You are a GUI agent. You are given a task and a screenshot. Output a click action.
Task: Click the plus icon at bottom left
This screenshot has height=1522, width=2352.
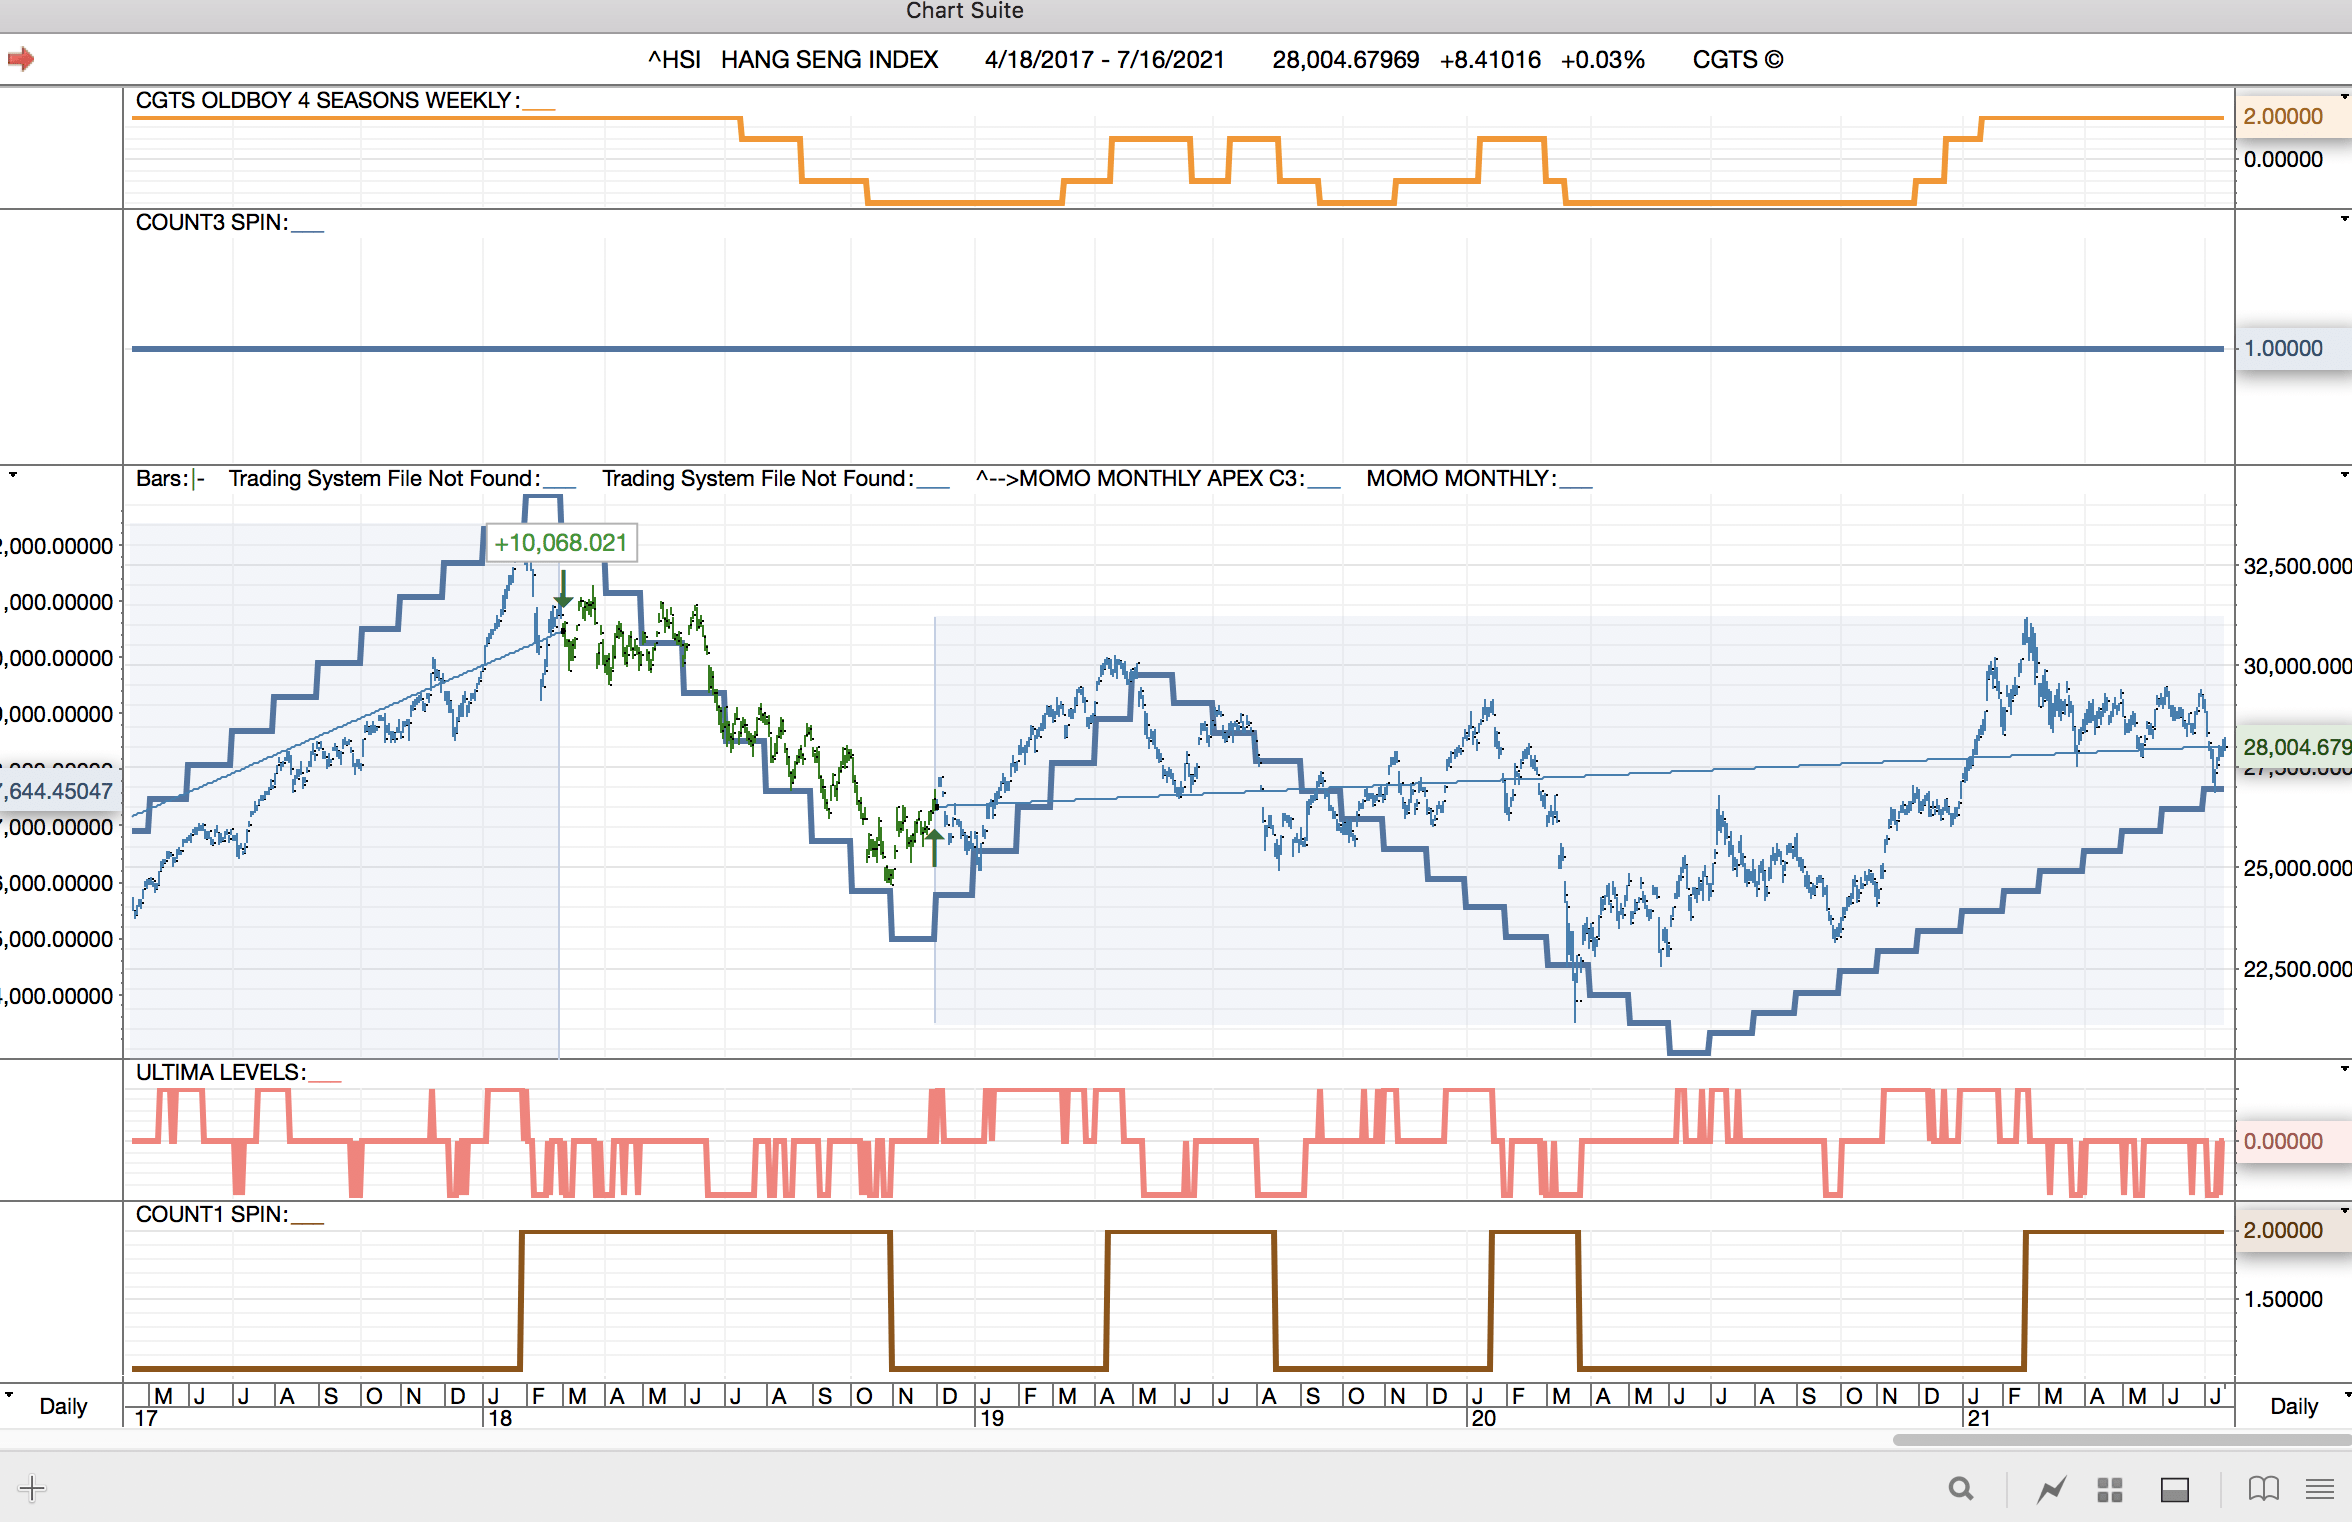point(32,1488)
